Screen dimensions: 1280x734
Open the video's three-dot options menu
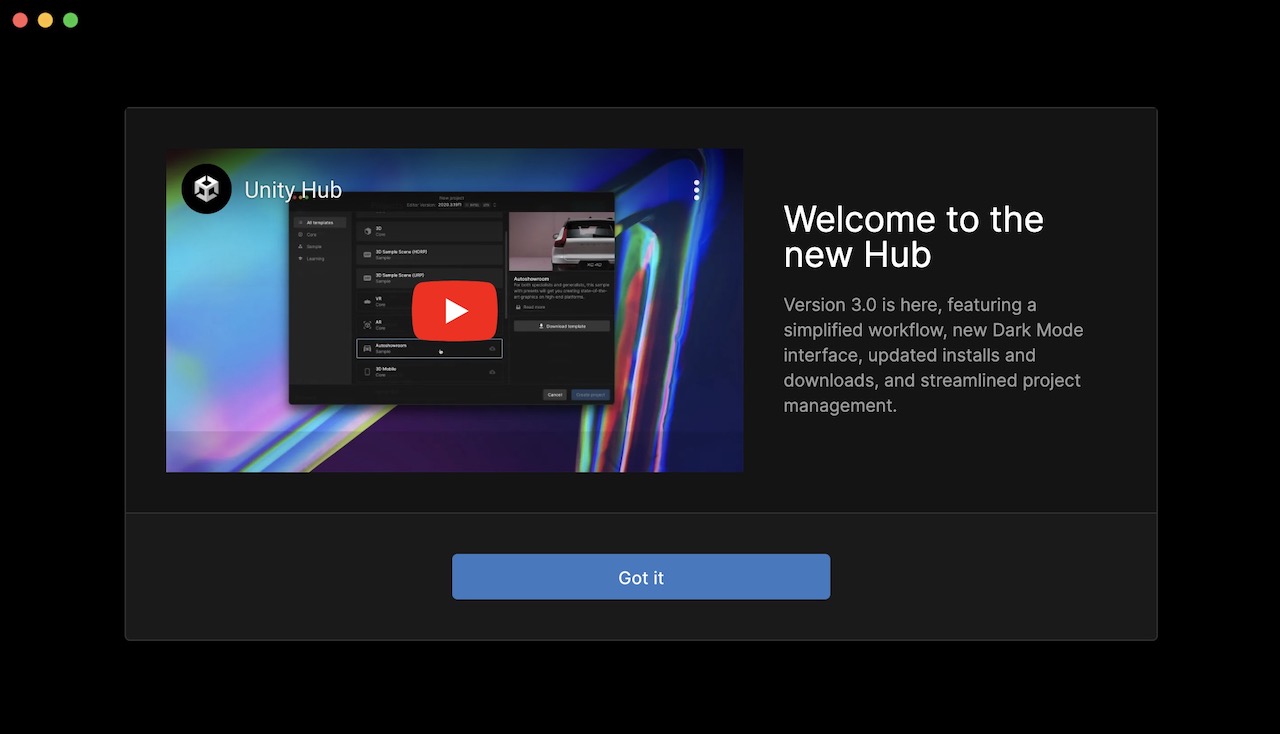[696, 190]
